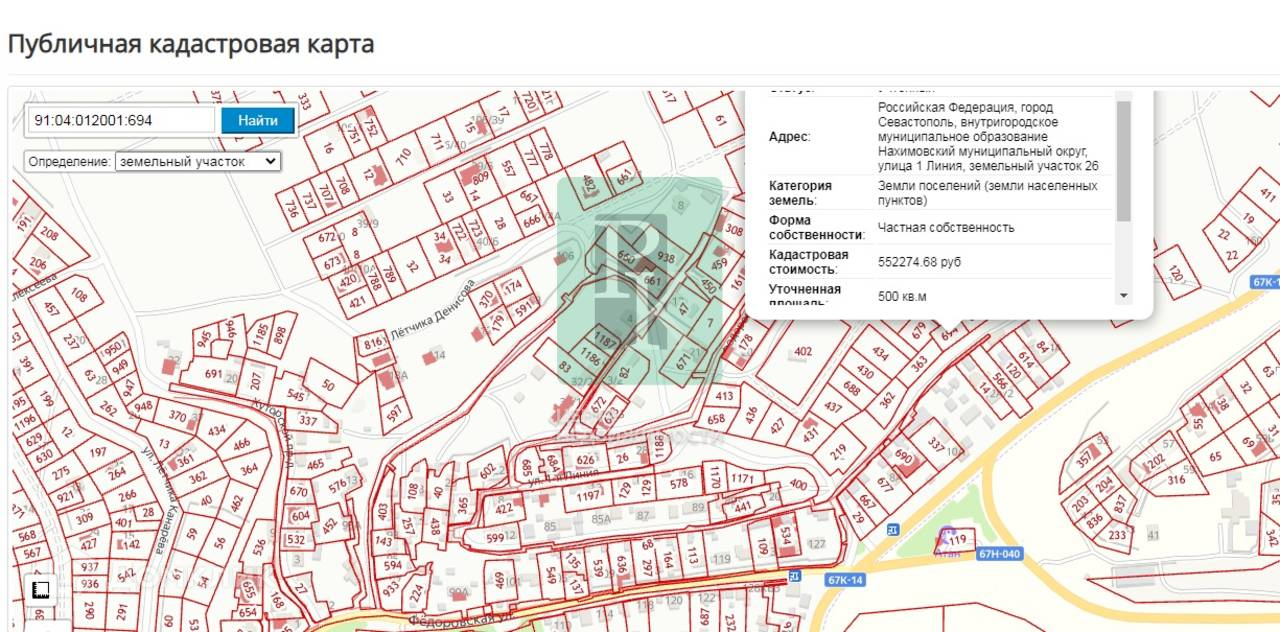This screenshot has width=1280, height=632.
Task: Click the bus stop icon beside the 67К-14 label
Action: [795, 575]
